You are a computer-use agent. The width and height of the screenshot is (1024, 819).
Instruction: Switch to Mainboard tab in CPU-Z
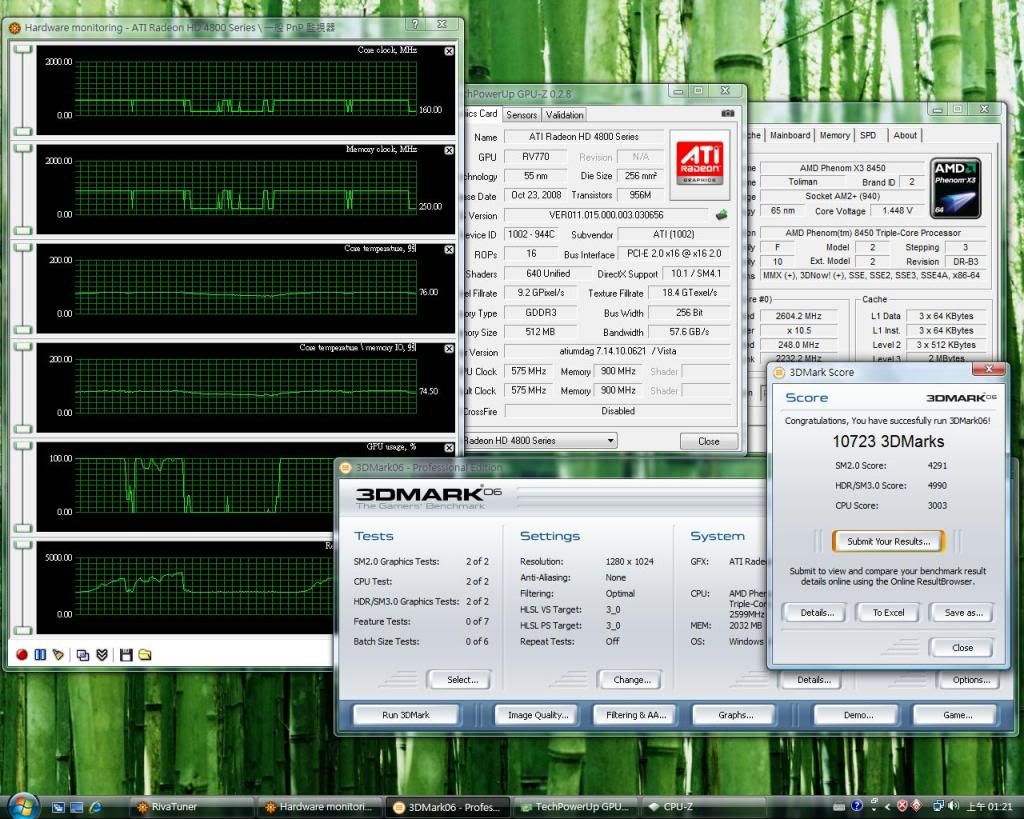point(790,135)
